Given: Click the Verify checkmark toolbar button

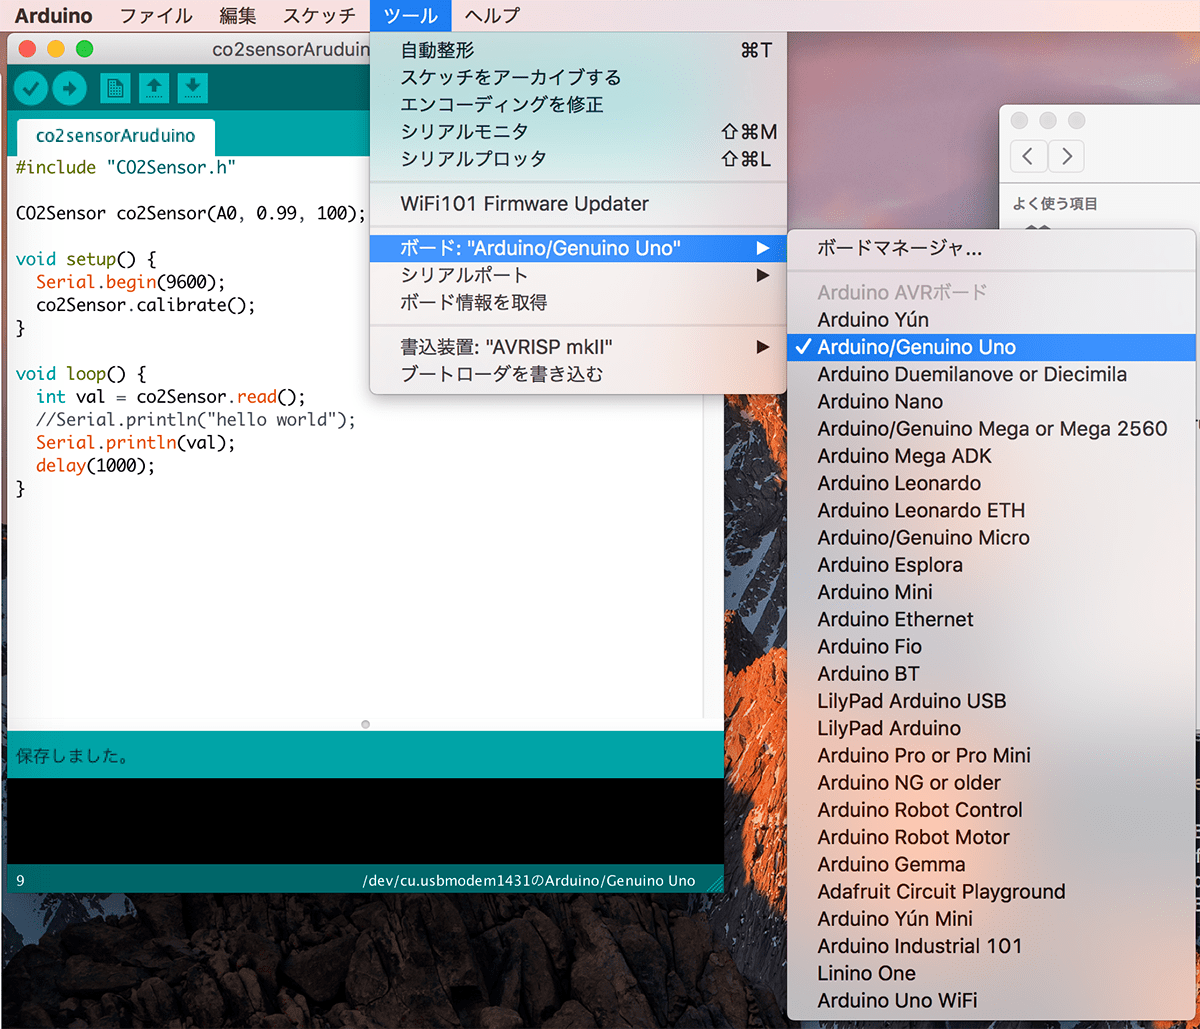Looking at the screenshot, I should coord(31,89).
